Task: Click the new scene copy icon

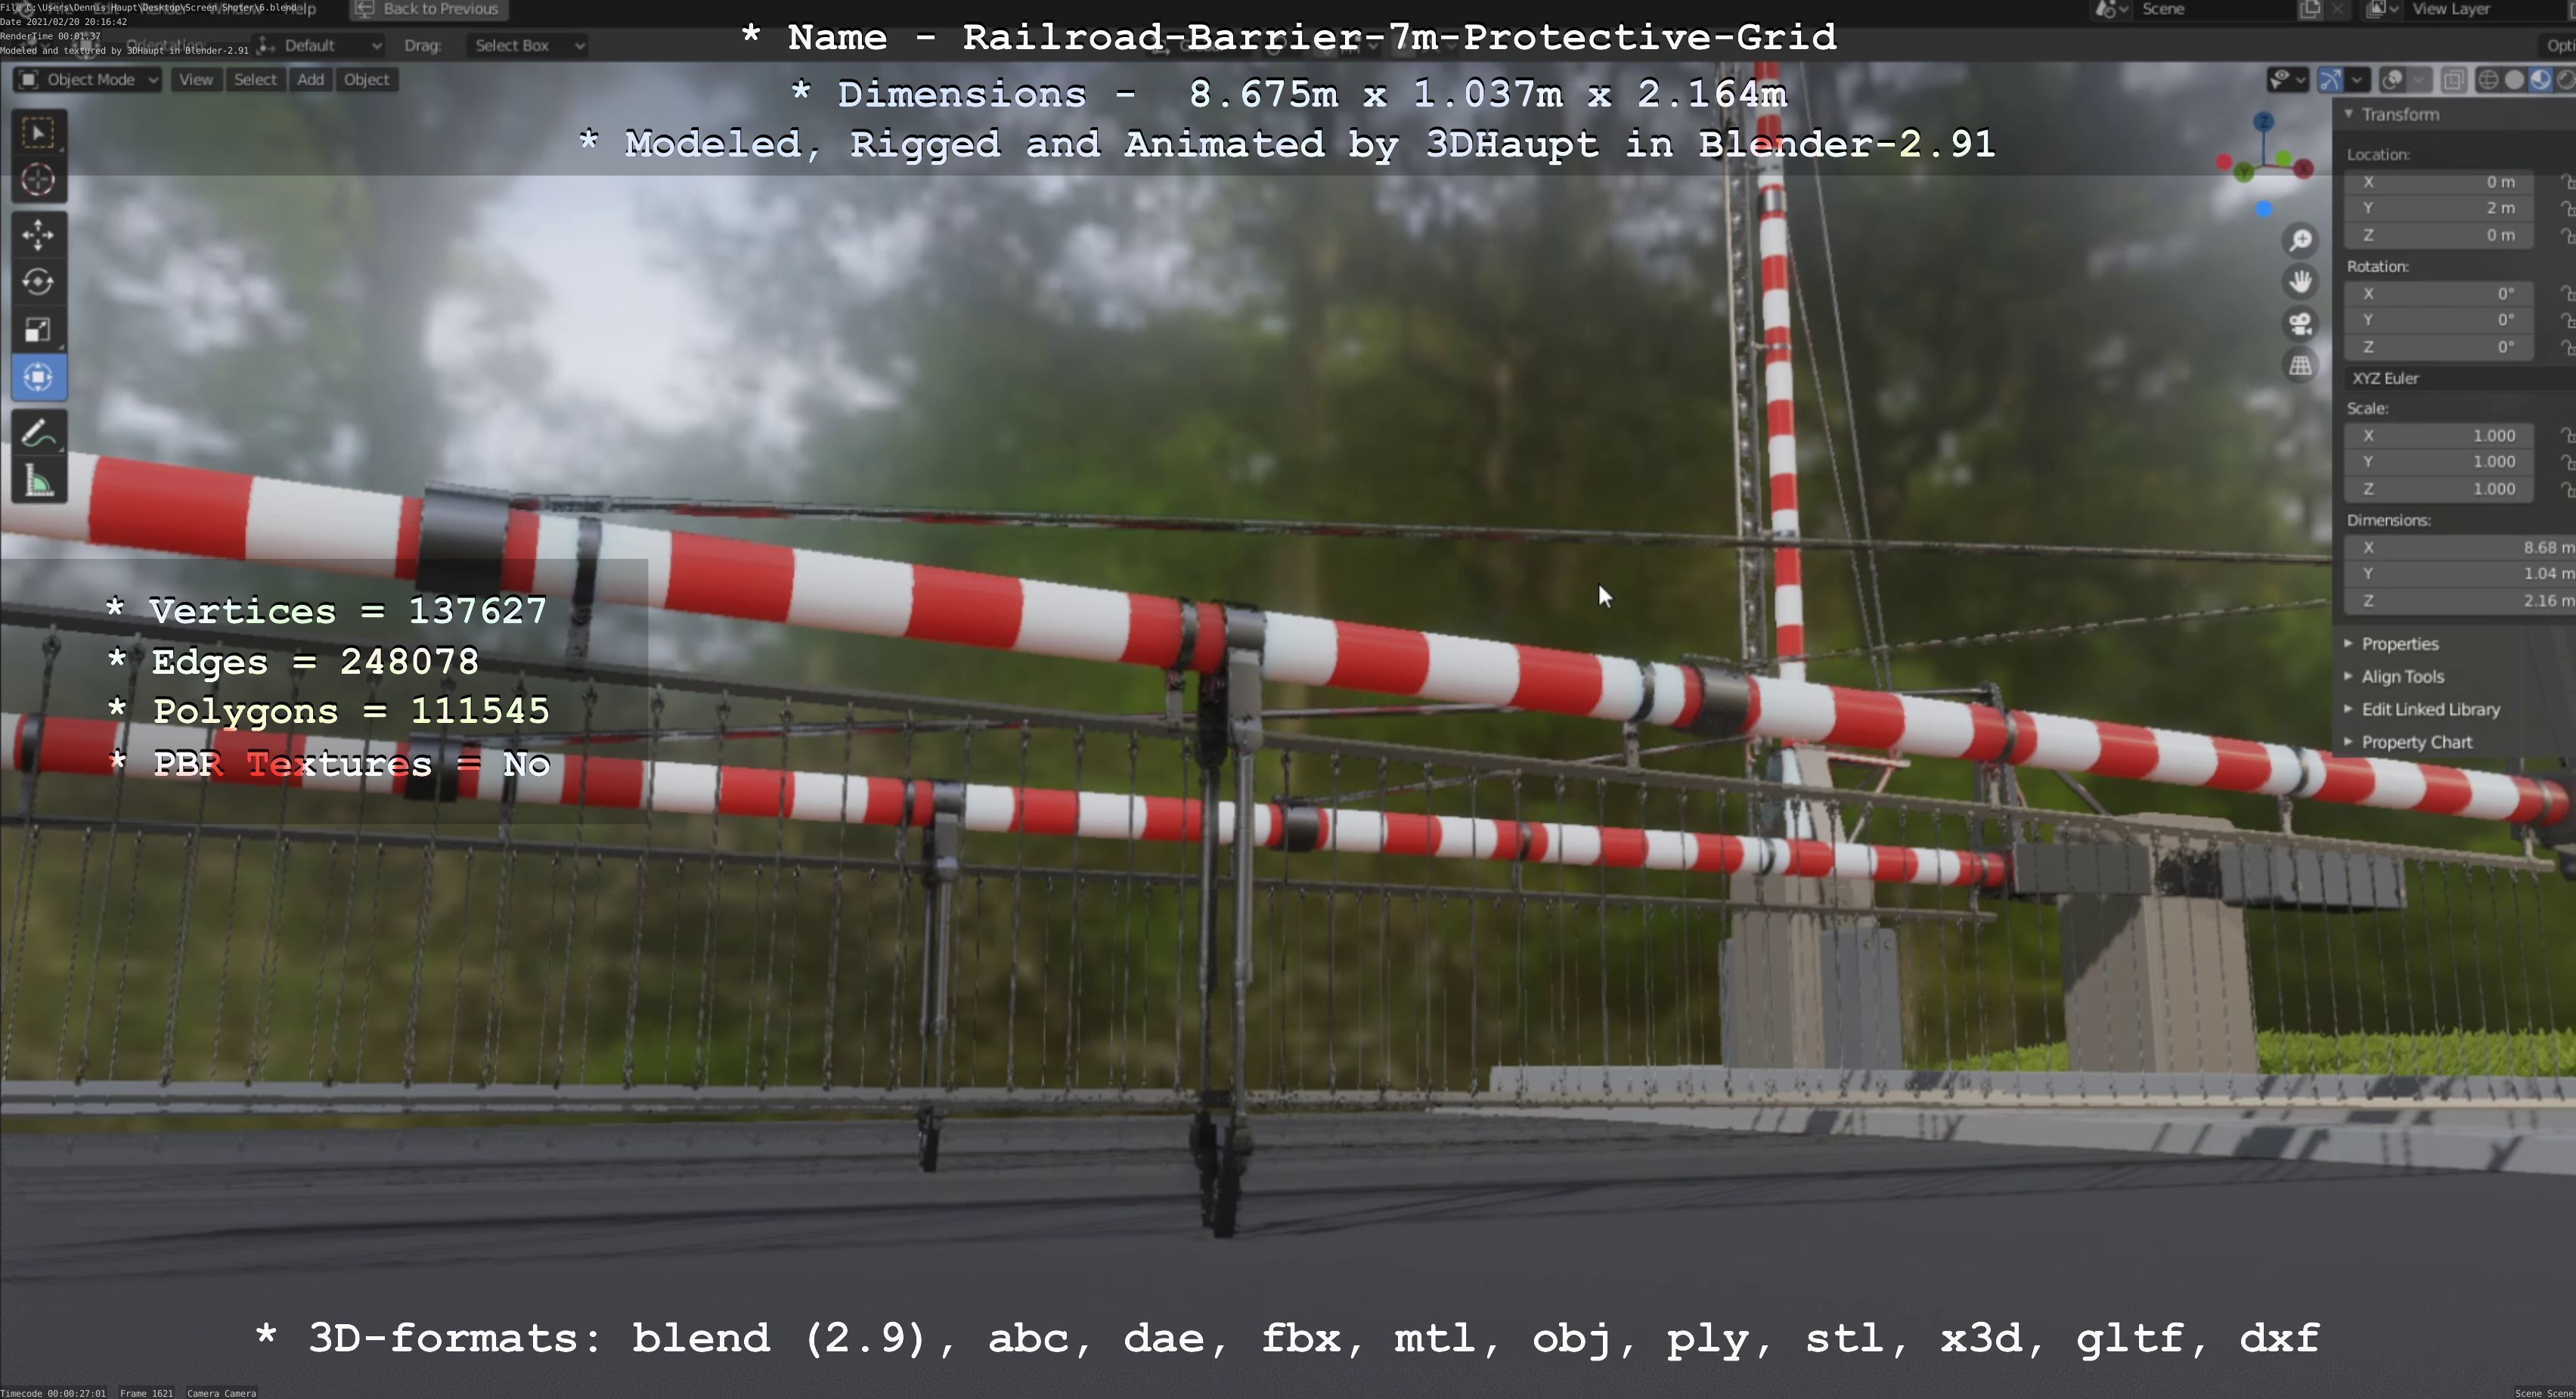Action: pos(2310,9)
